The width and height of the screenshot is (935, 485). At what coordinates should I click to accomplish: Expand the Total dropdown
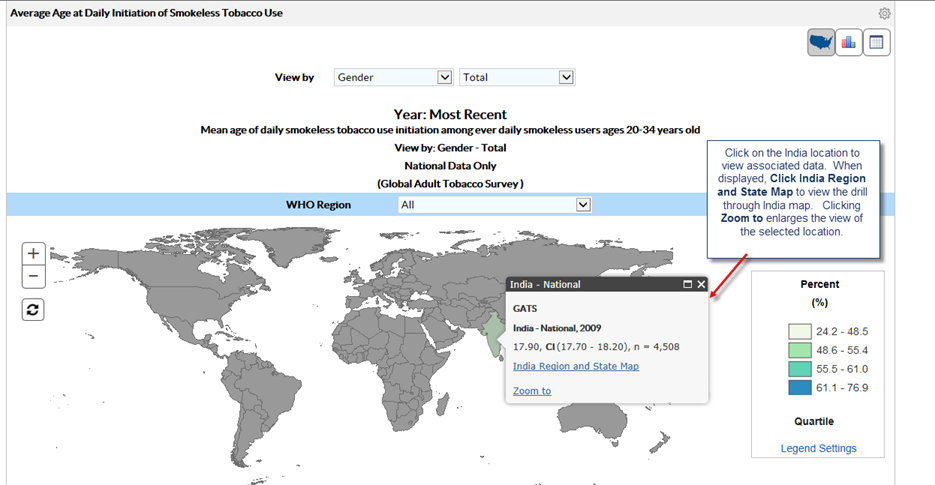[517, 77]
